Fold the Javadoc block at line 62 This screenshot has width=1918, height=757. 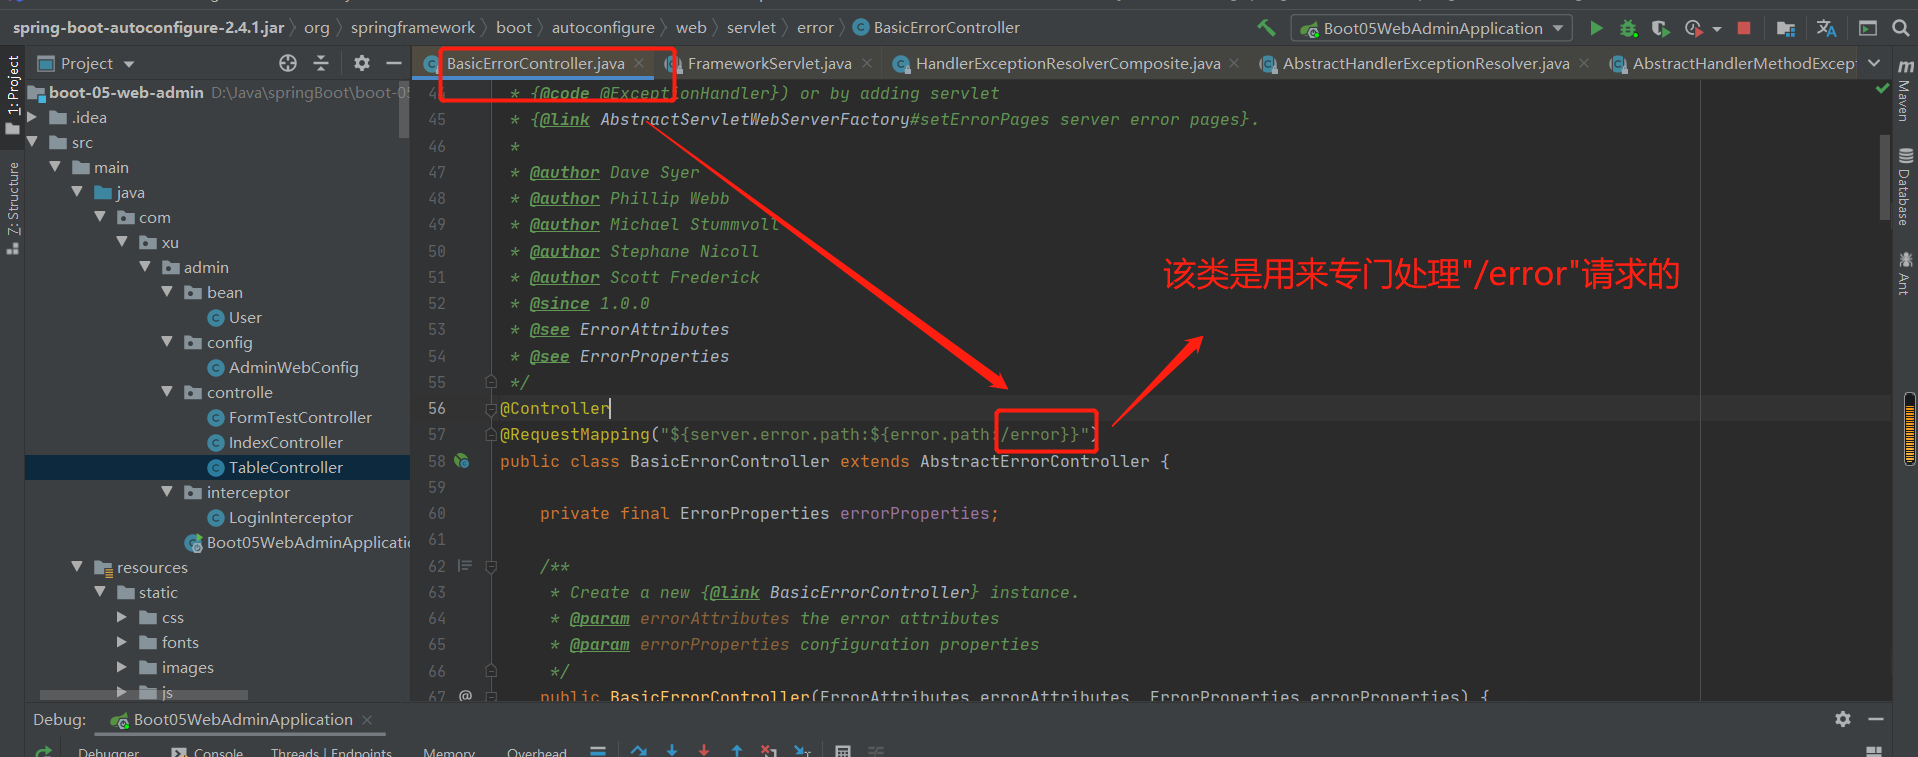click(491, 567)
